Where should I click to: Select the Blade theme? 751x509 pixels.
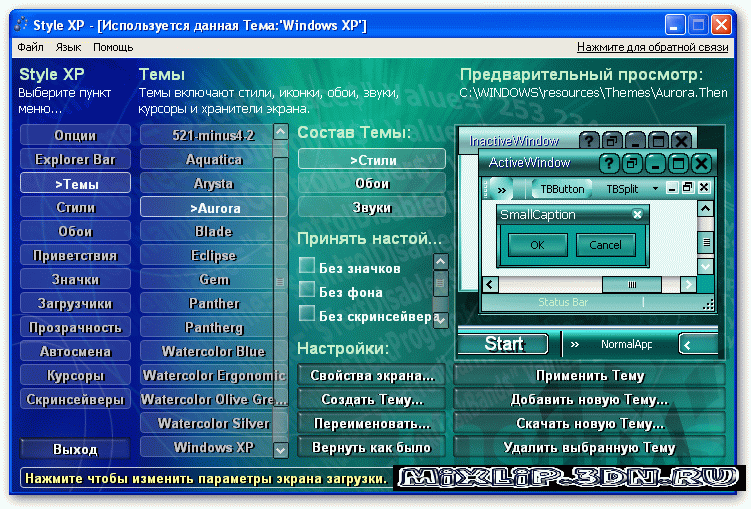pyautogui.click(x=207, y=231)
